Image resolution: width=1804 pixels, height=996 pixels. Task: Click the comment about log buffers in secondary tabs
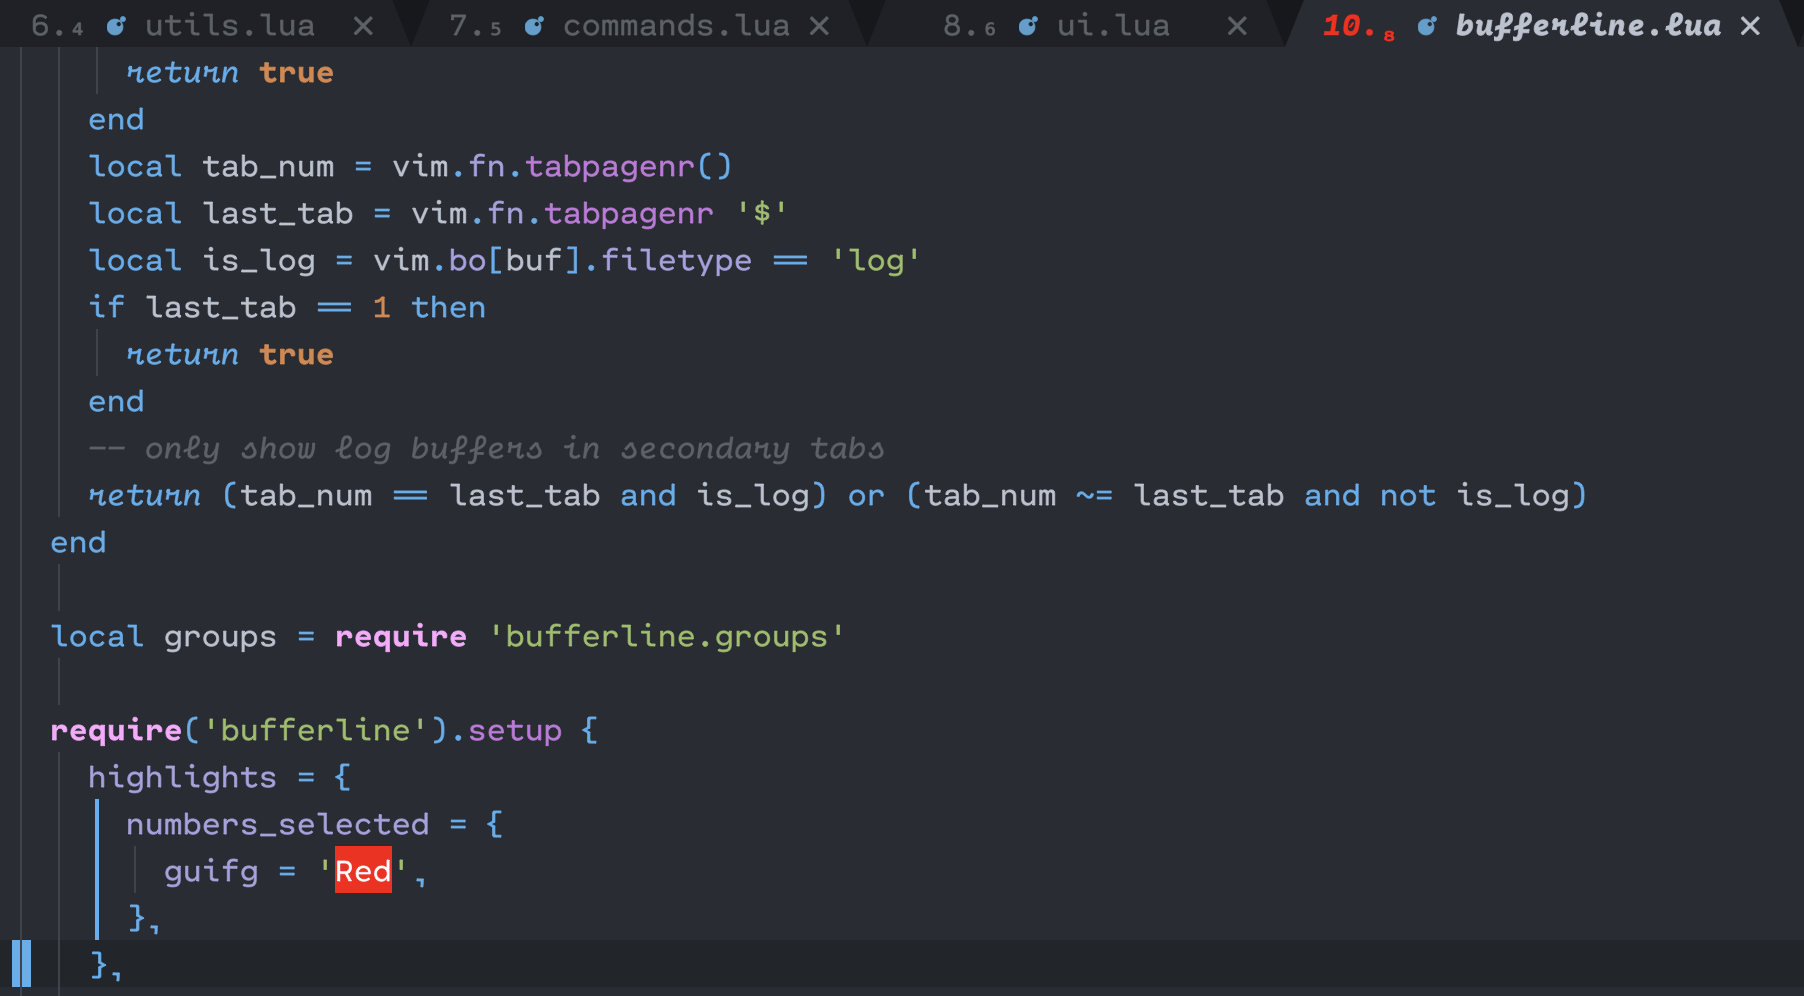[x=485, y=448]
